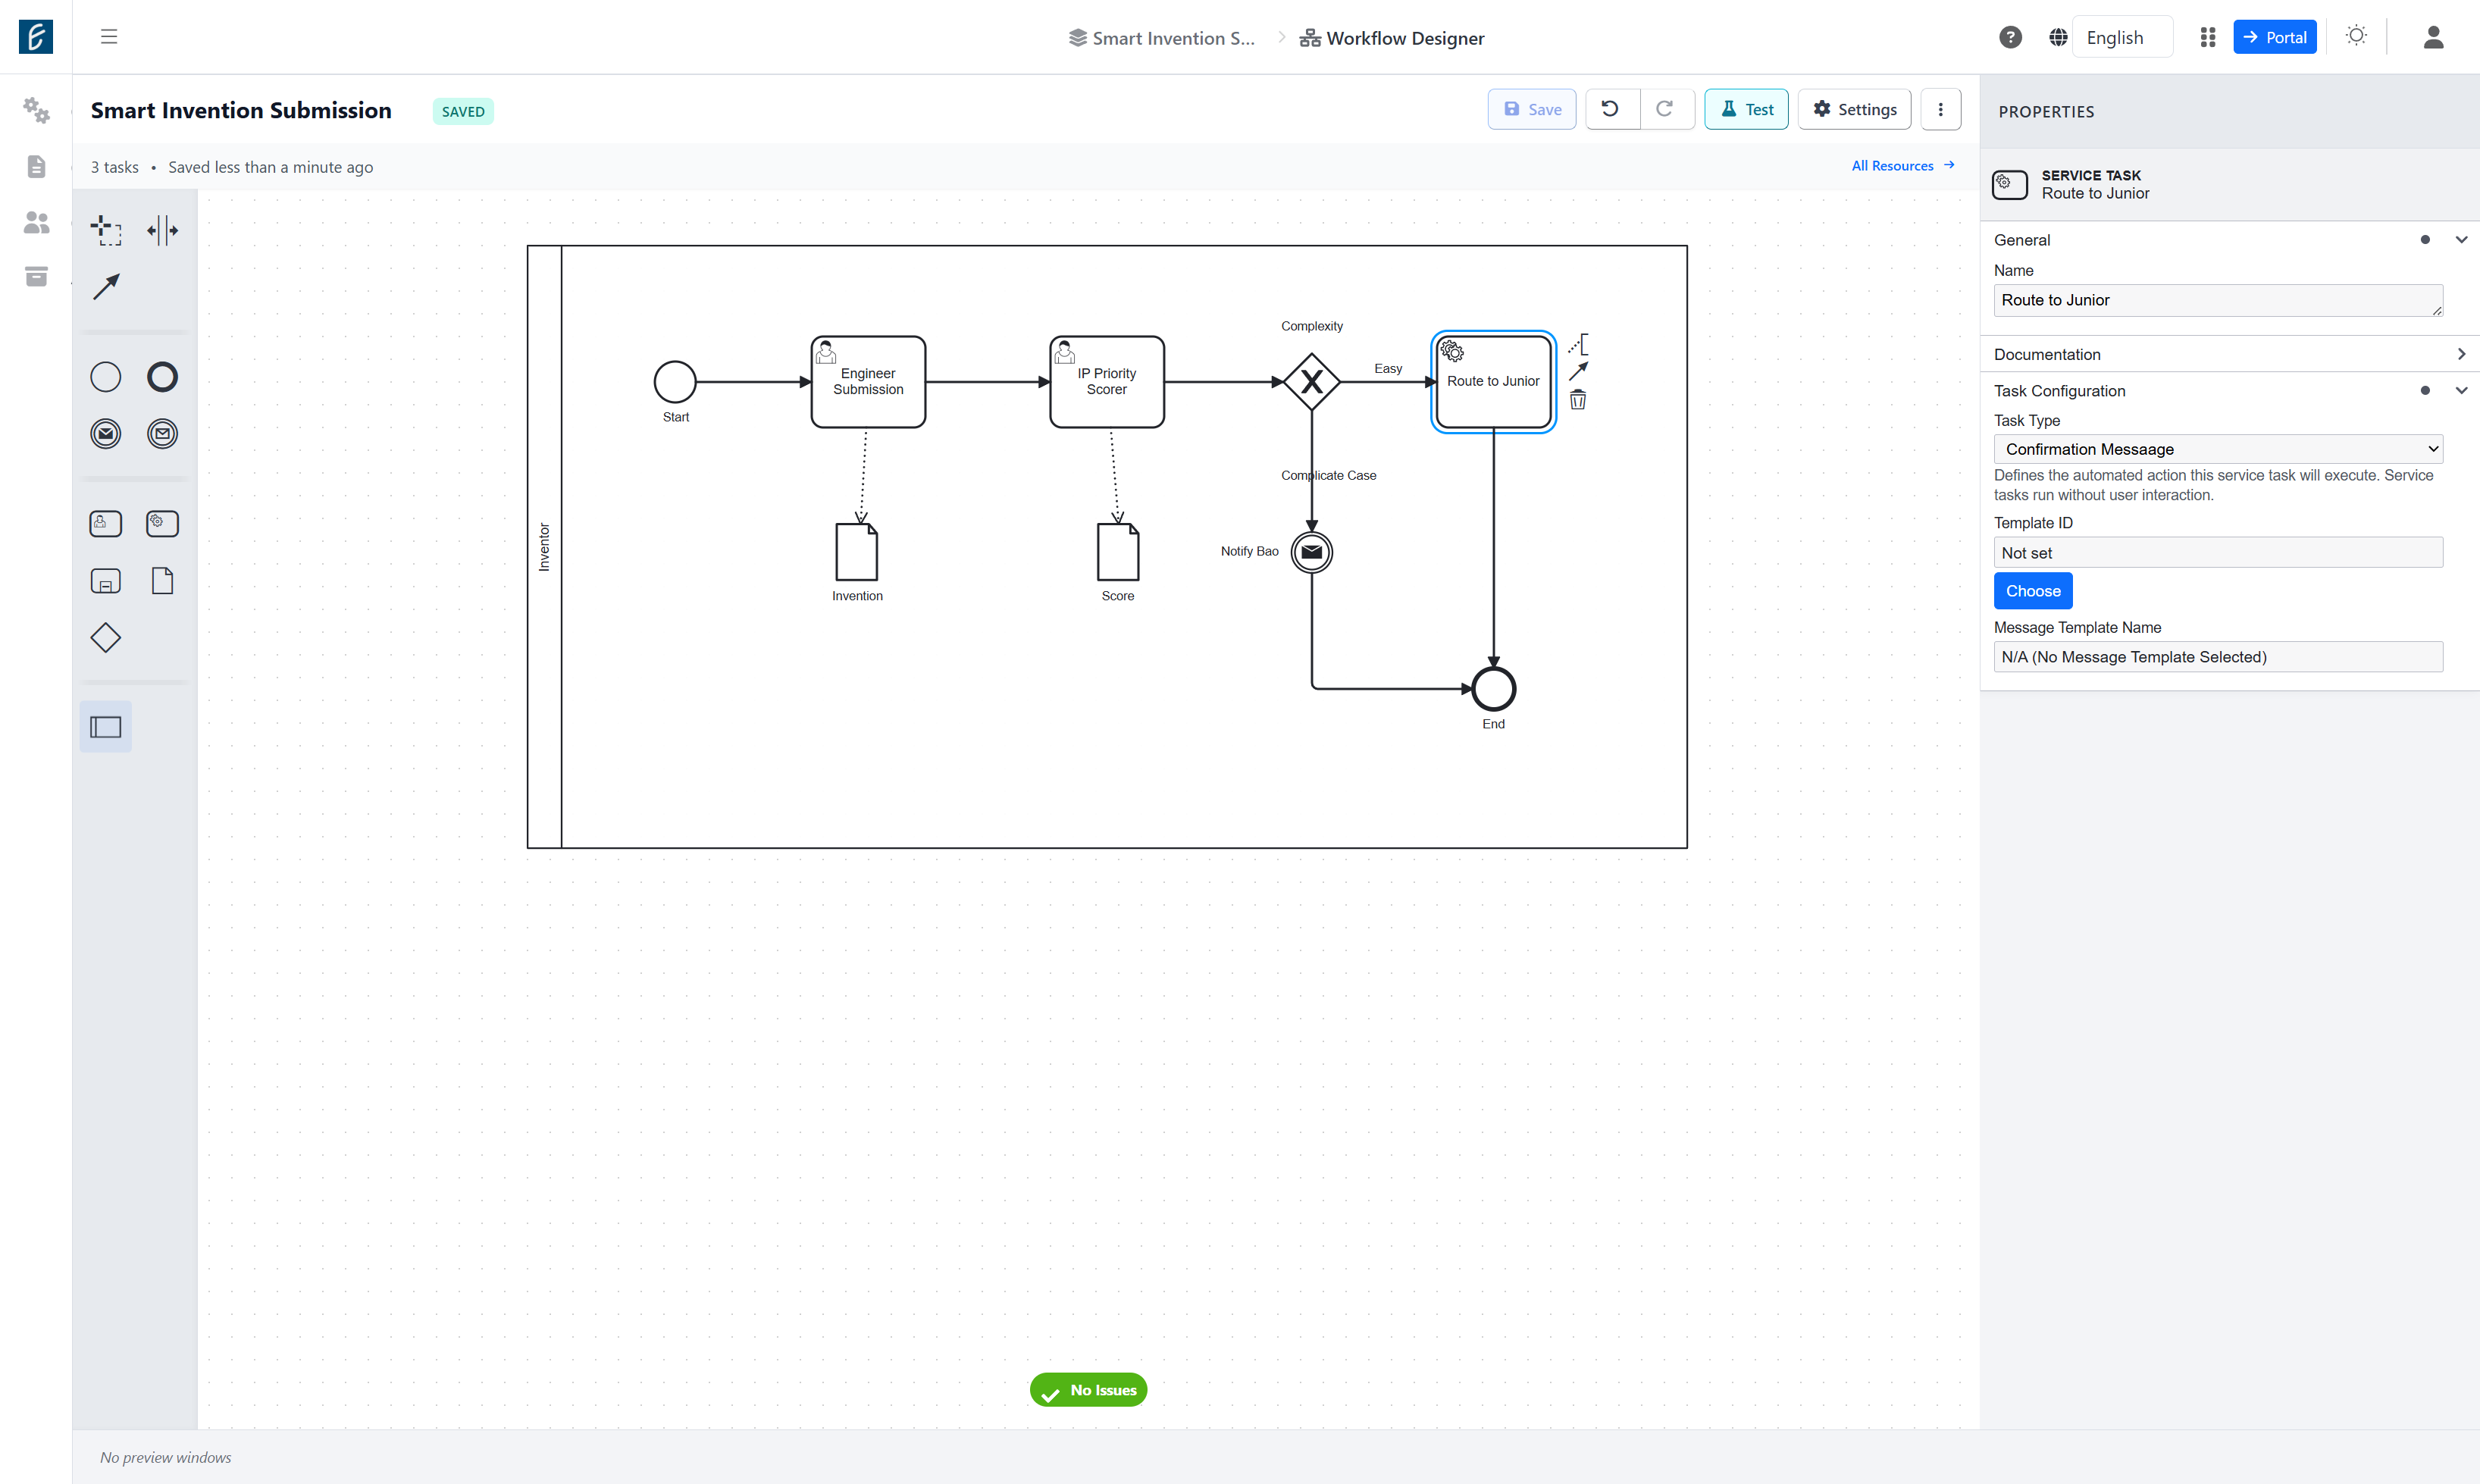Select the Route to Junior service task
This screenshot has height=1484, width=2480.
pos(1493,382)
